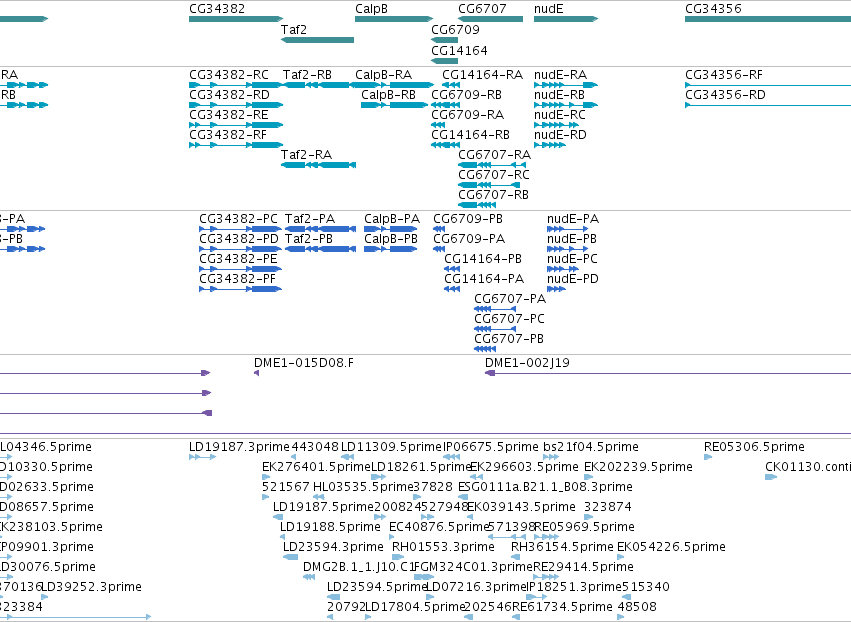Viewport: 851px width, 622px height.
Task: Select the CG14164-RB transcript label
Action: tap(471, 135)
